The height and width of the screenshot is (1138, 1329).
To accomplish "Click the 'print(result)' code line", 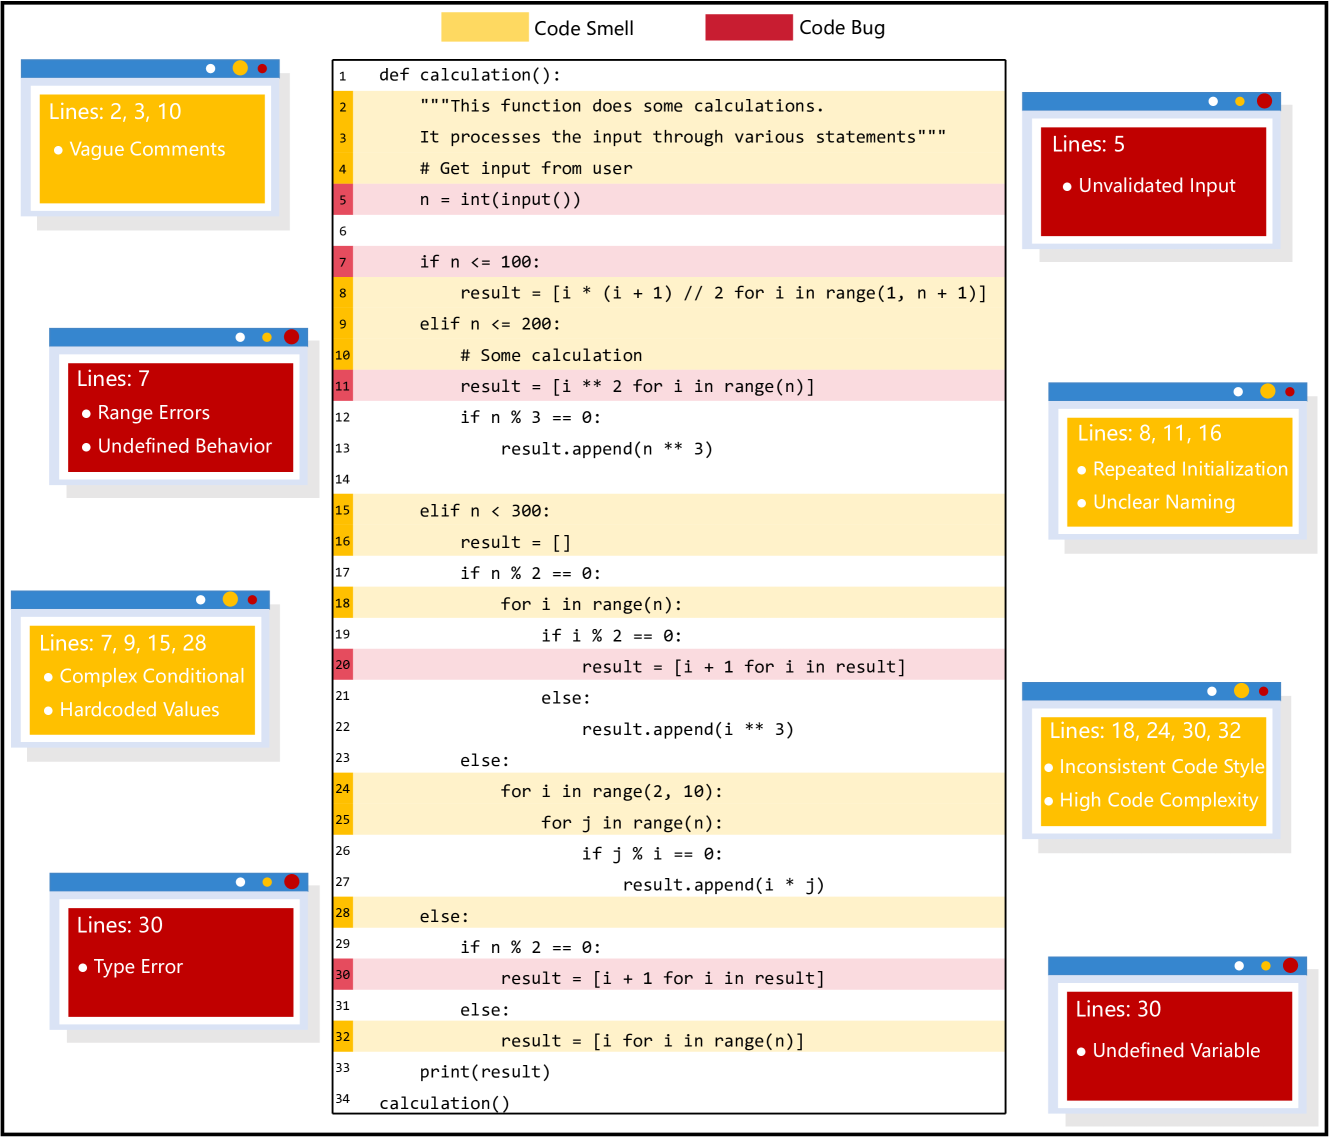I will coord(485,1072).
